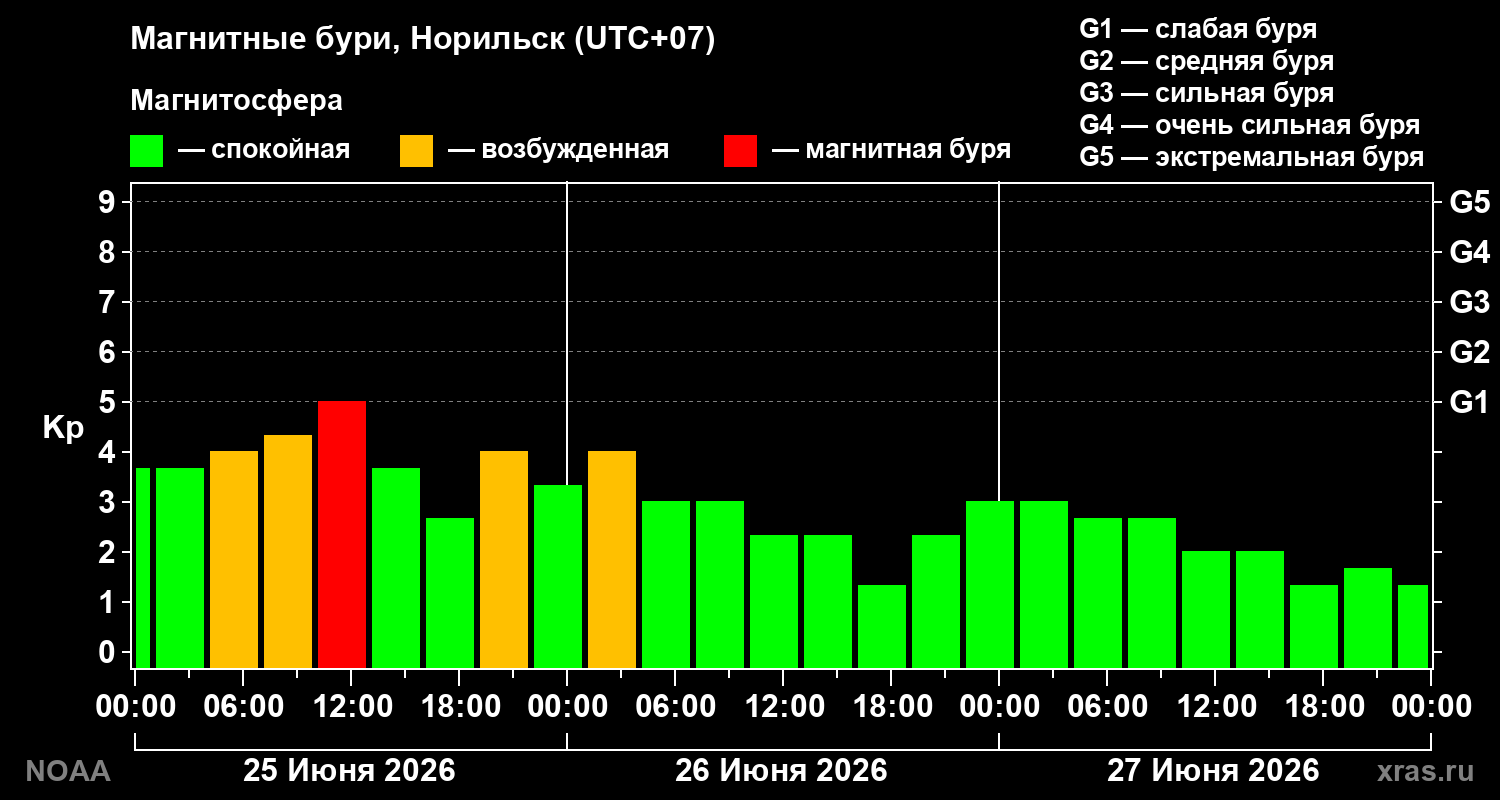Click the red 'магнитная буря' legend swatch
Viewport: 1500px width, 800px height.
coord(740,151)
